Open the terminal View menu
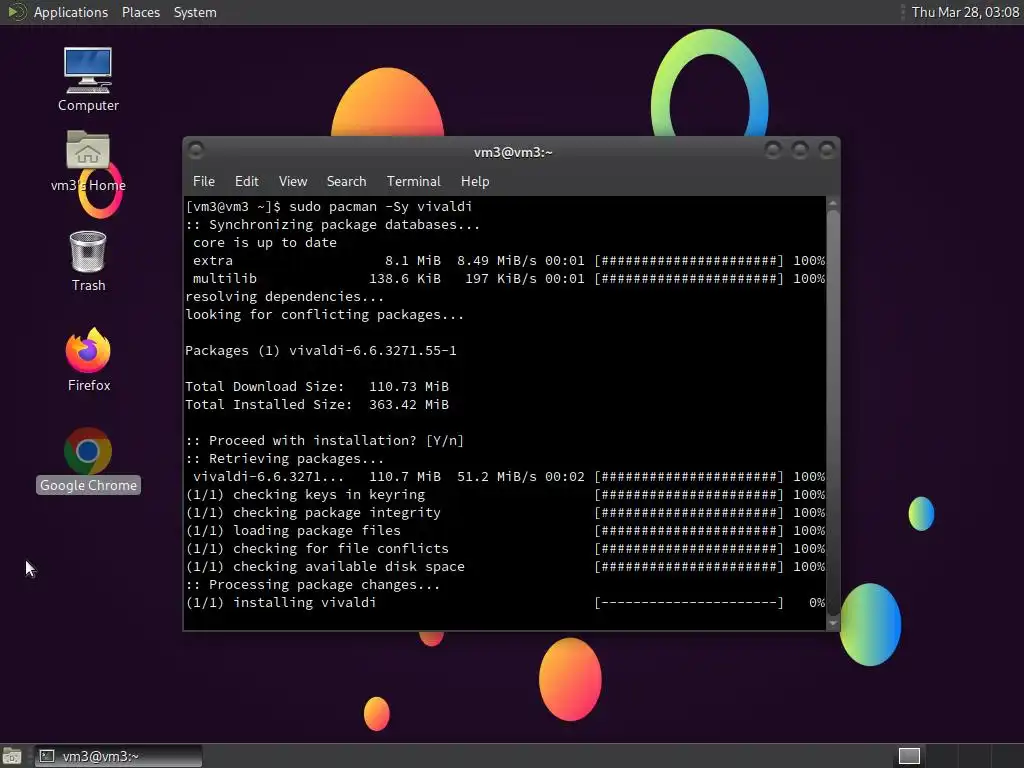 coord(293,182)
